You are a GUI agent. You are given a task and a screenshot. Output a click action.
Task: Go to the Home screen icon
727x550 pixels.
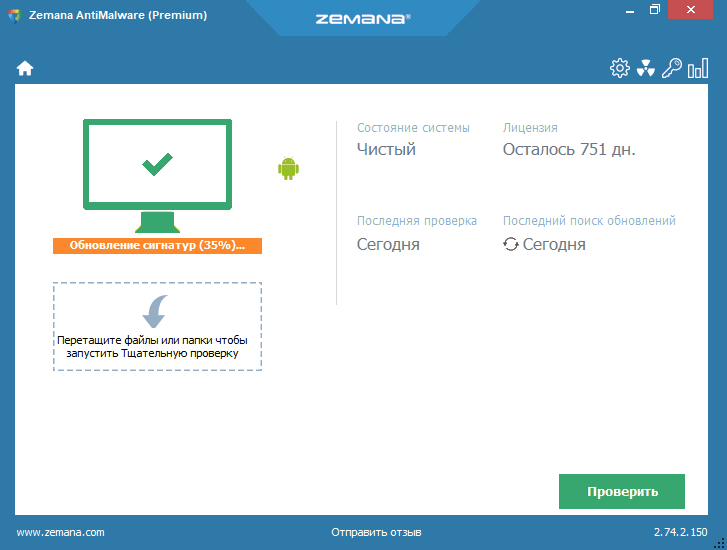coord(25,68)
